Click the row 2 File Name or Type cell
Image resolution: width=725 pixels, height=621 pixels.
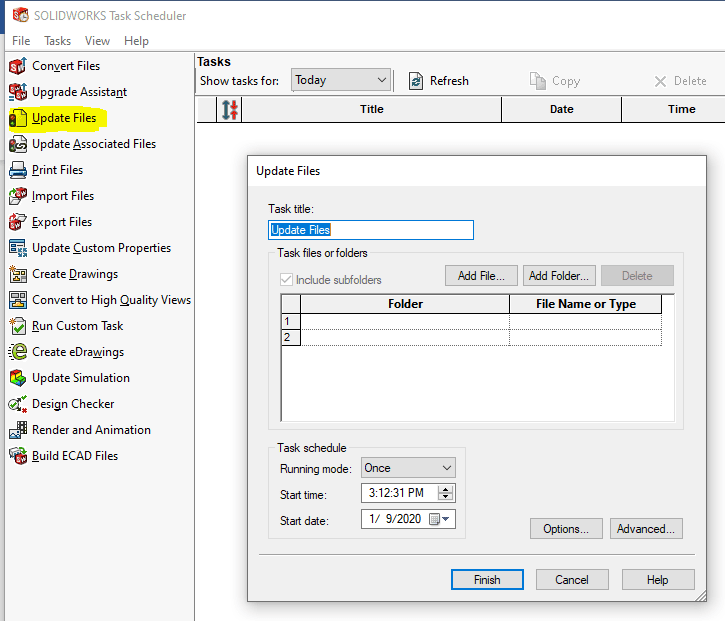[x=586, y=338]
